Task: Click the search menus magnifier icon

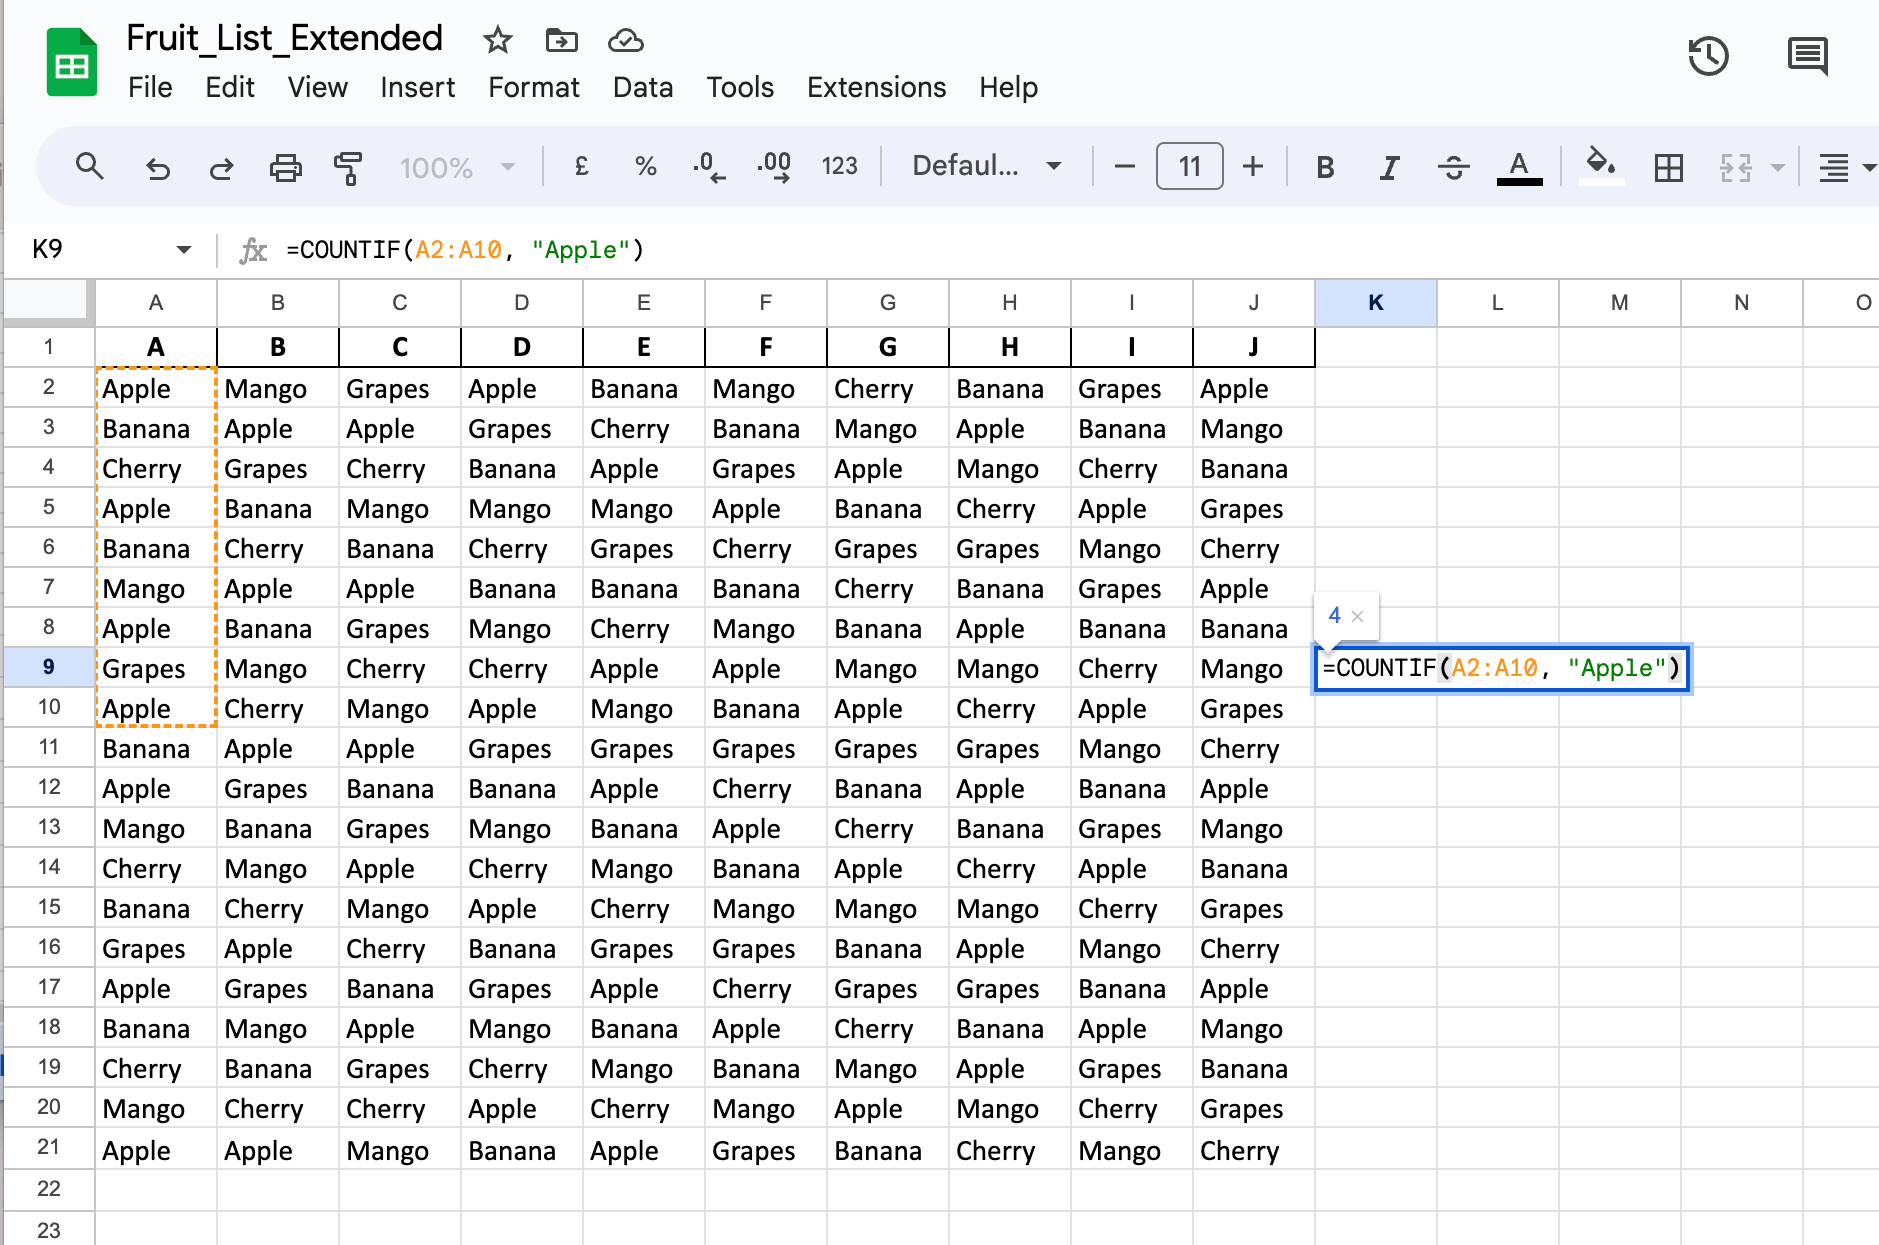Action: 90,166
